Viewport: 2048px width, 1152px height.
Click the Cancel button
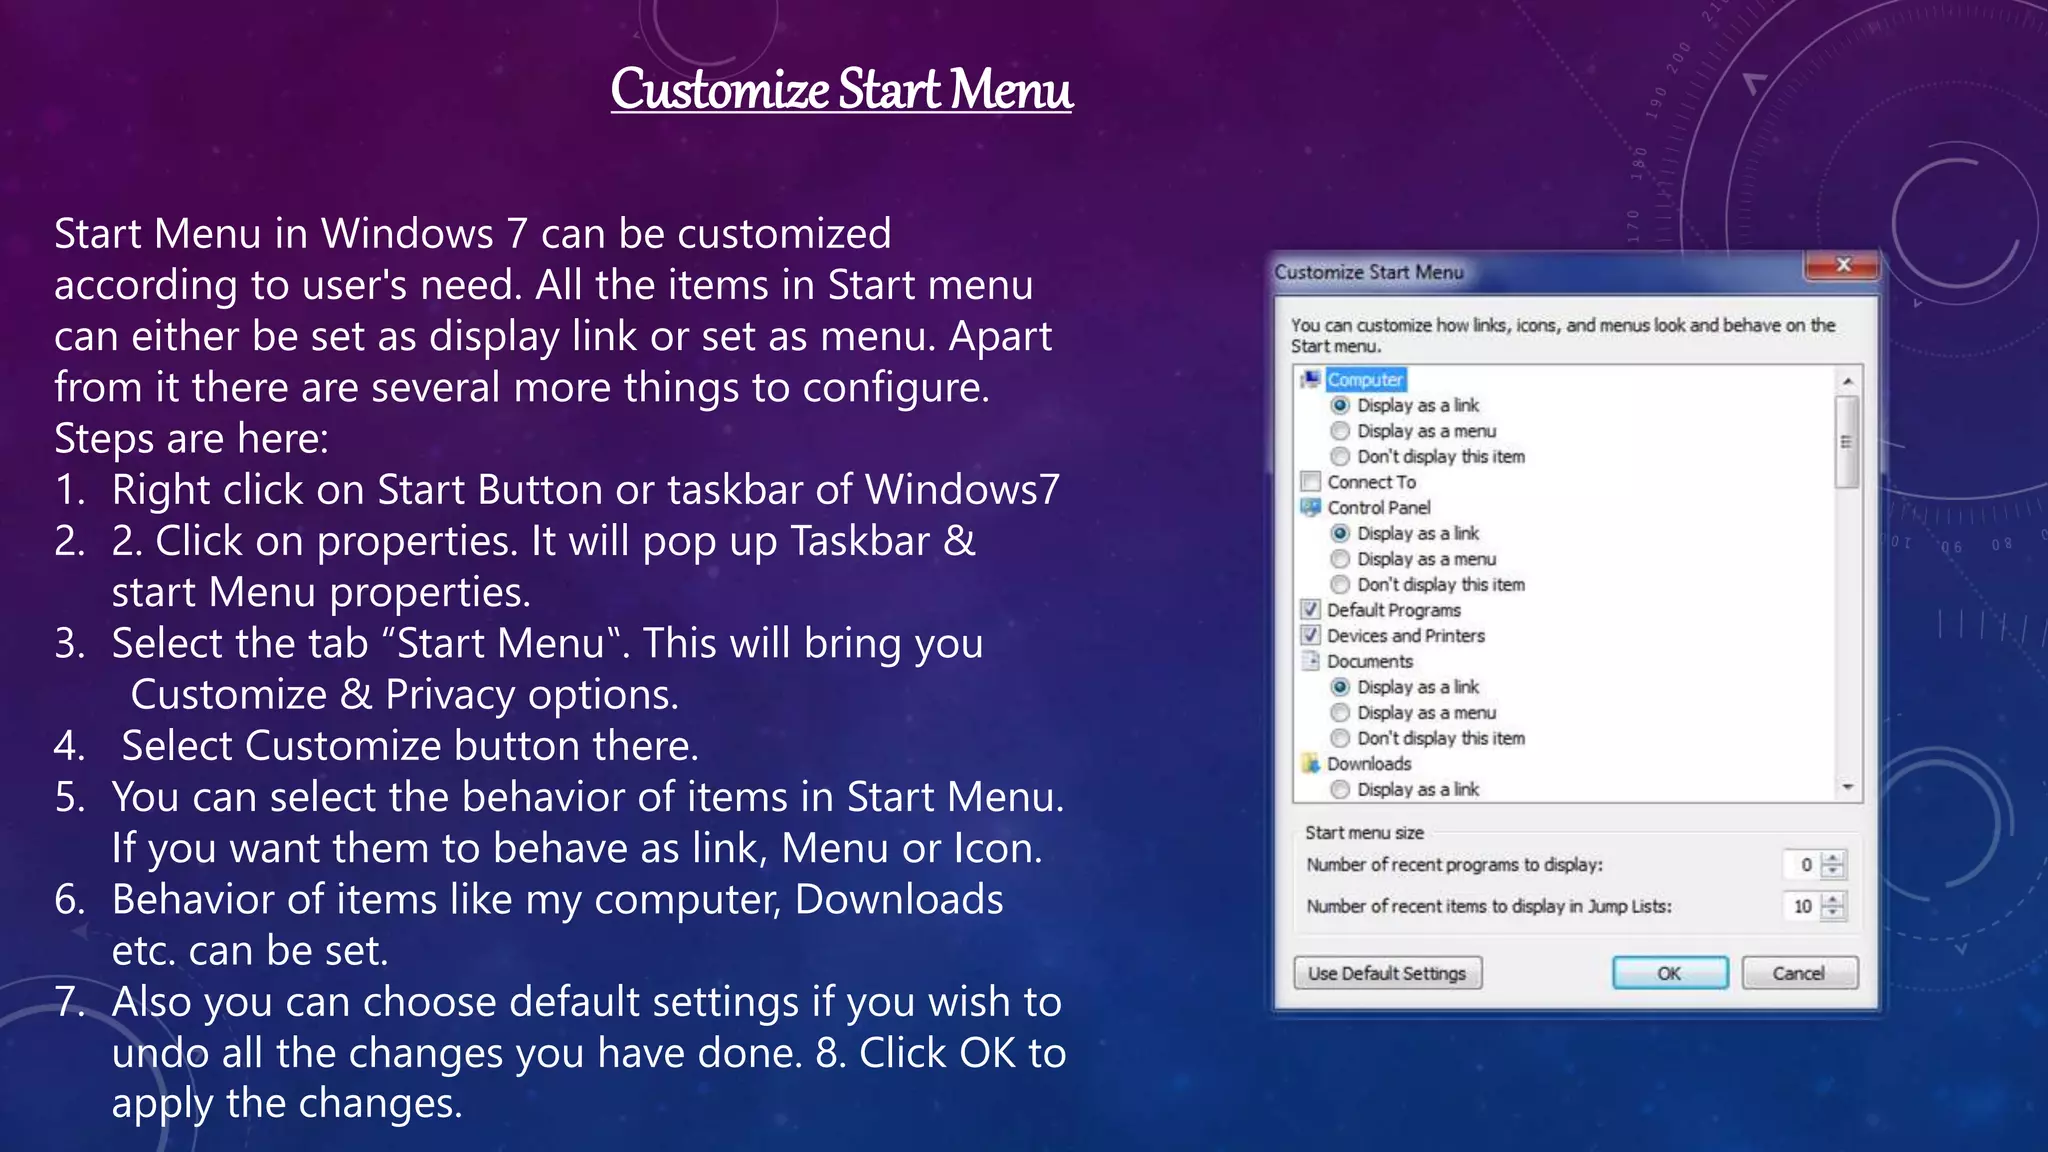(1799, 973)
